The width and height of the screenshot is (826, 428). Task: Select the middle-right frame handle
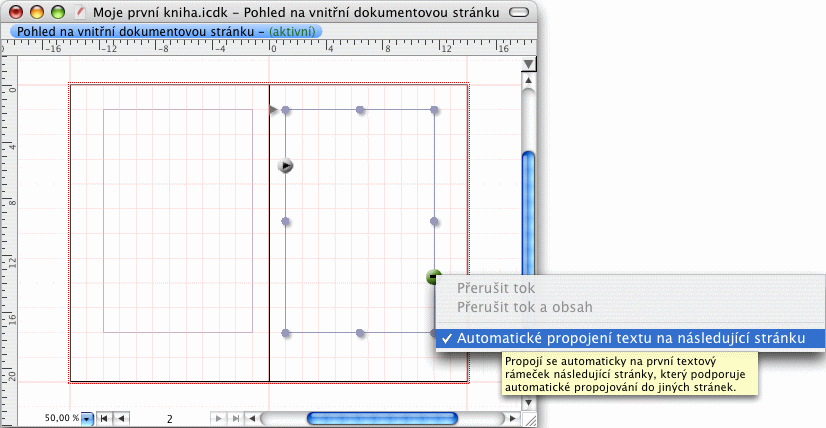[434, 221]
